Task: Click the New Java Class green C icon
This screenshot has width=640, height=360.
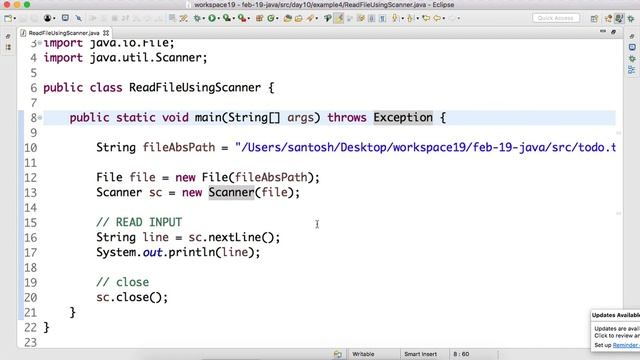Action: click(x=271, y=18)
